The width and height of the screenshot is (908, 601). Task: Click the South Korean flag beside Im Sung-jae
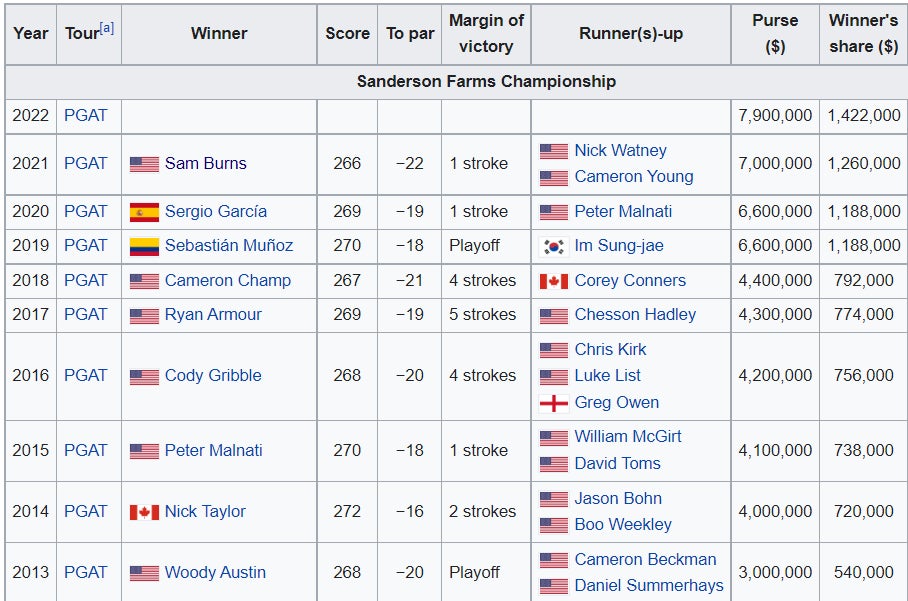[554, 246]
